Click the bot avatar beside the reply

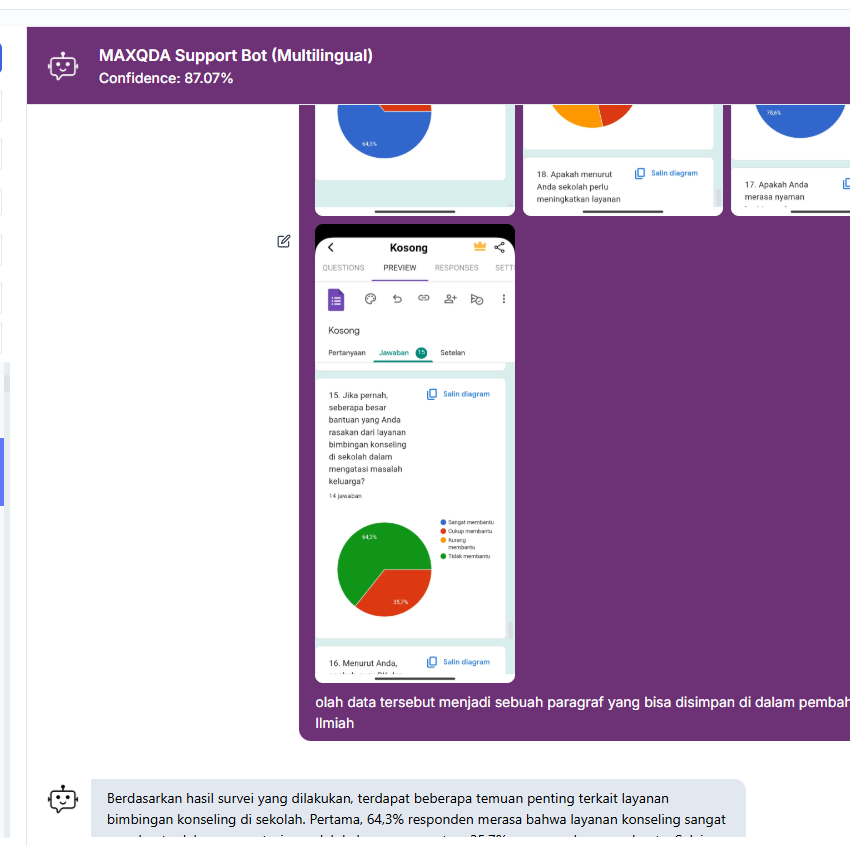tap(63, 799)
